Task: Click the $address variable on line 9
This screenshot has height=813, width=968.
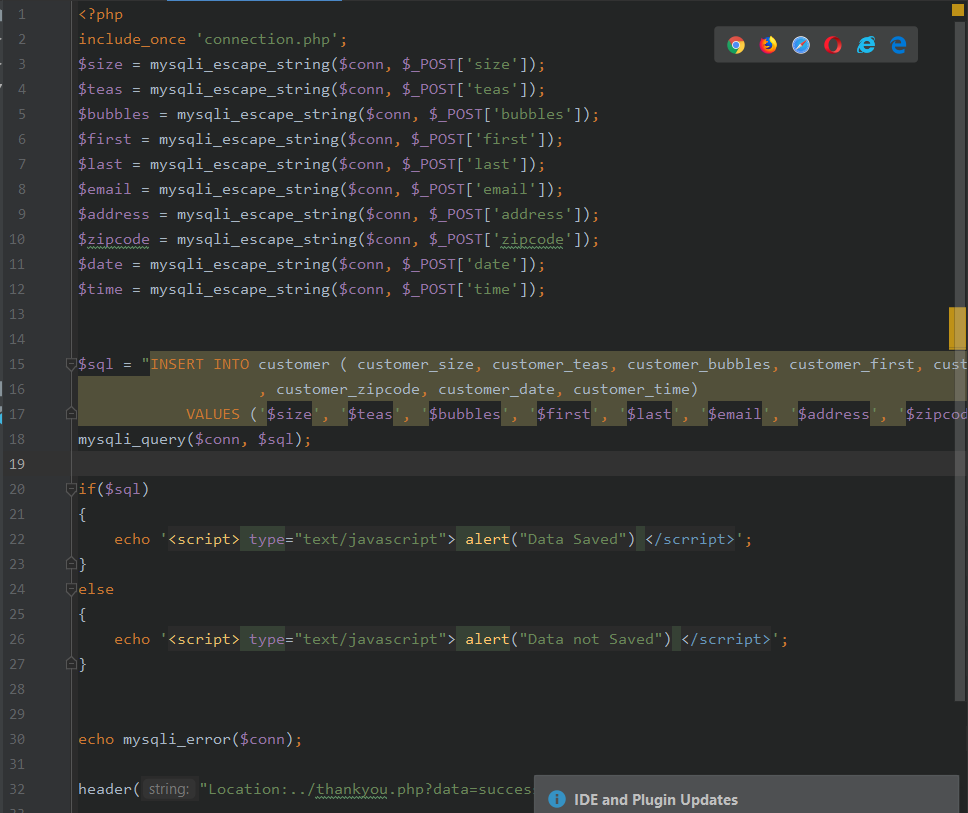Action: [x=114, y=214]
